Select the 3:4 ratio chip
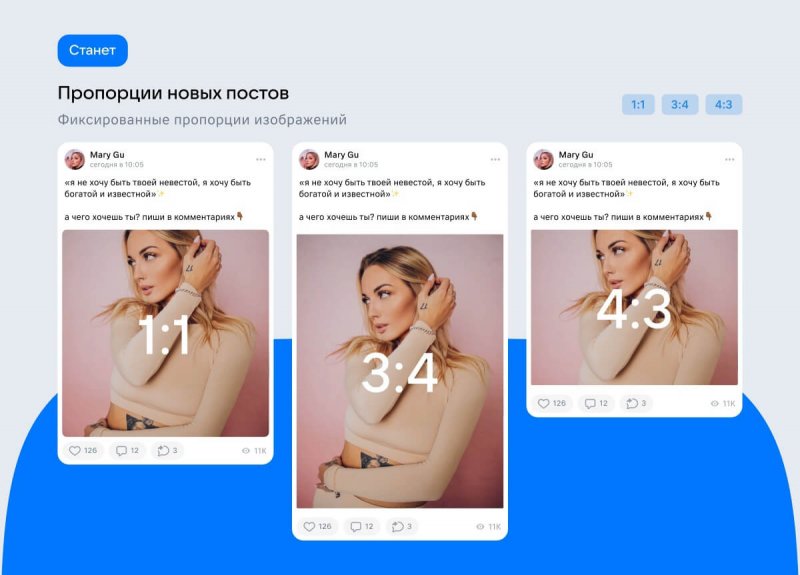This screenshot has width=800, height=575. [x=680, y=105]
